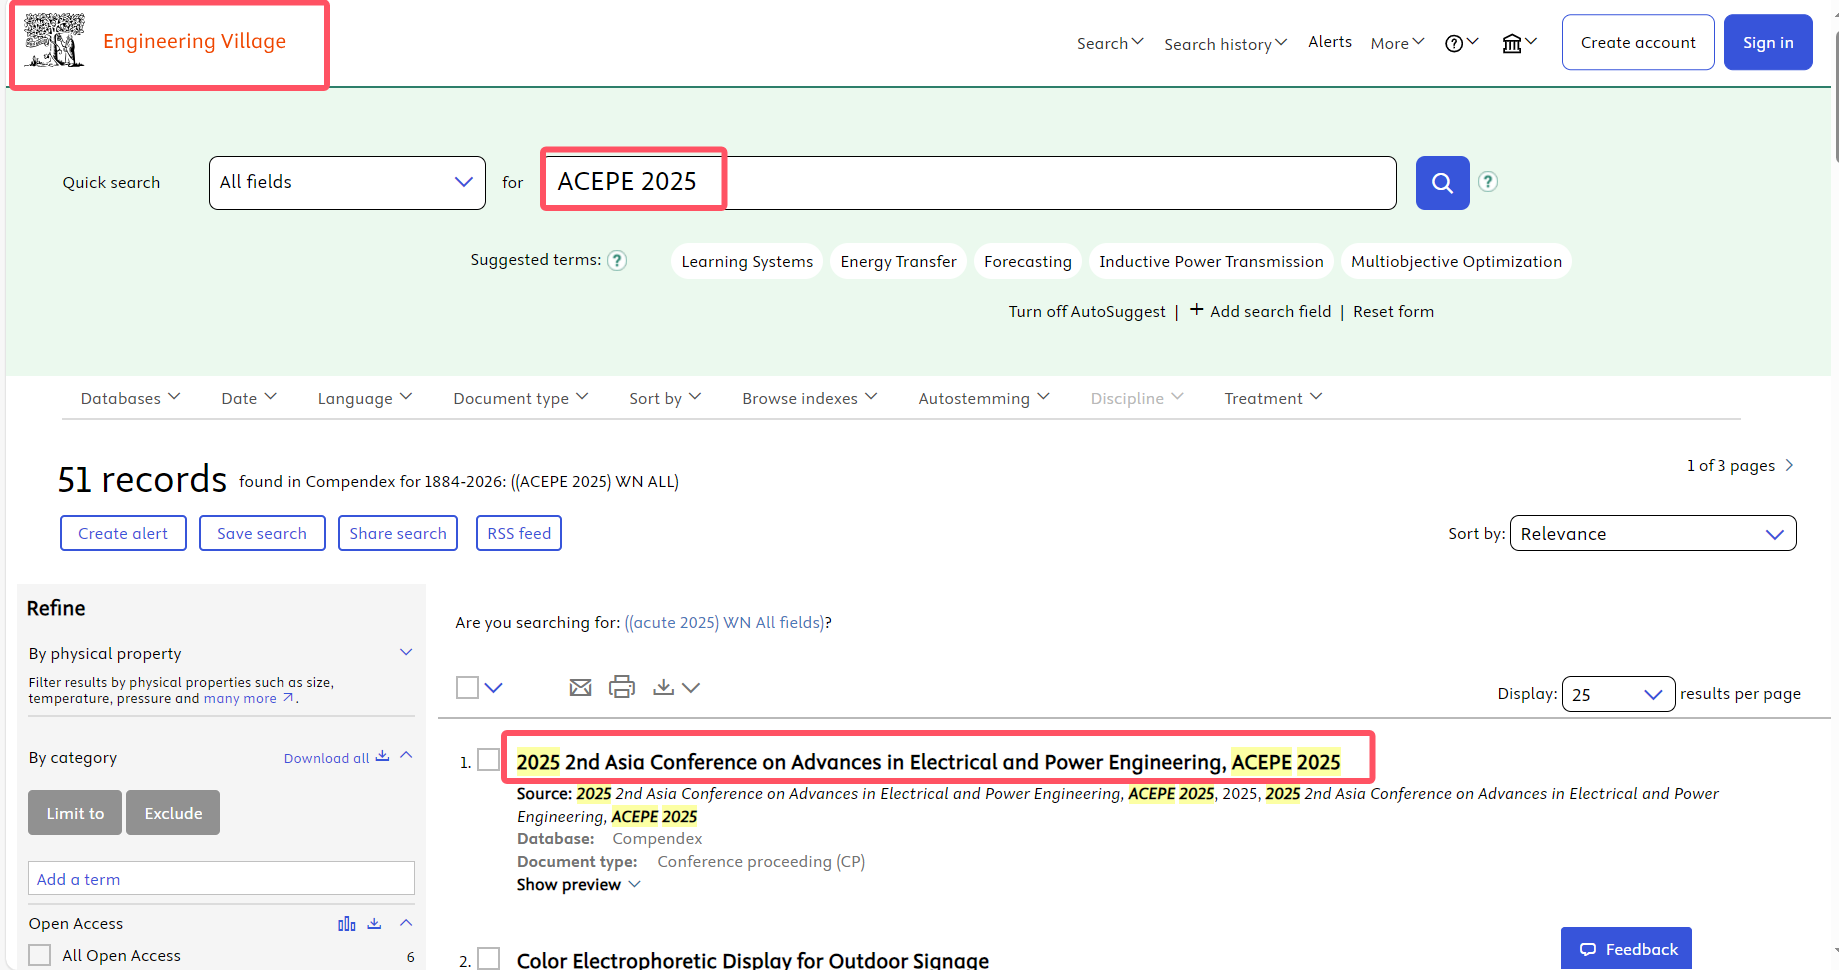Click the Sign in button
The width and height of the screenshot is (1839, 970).
1768,42
